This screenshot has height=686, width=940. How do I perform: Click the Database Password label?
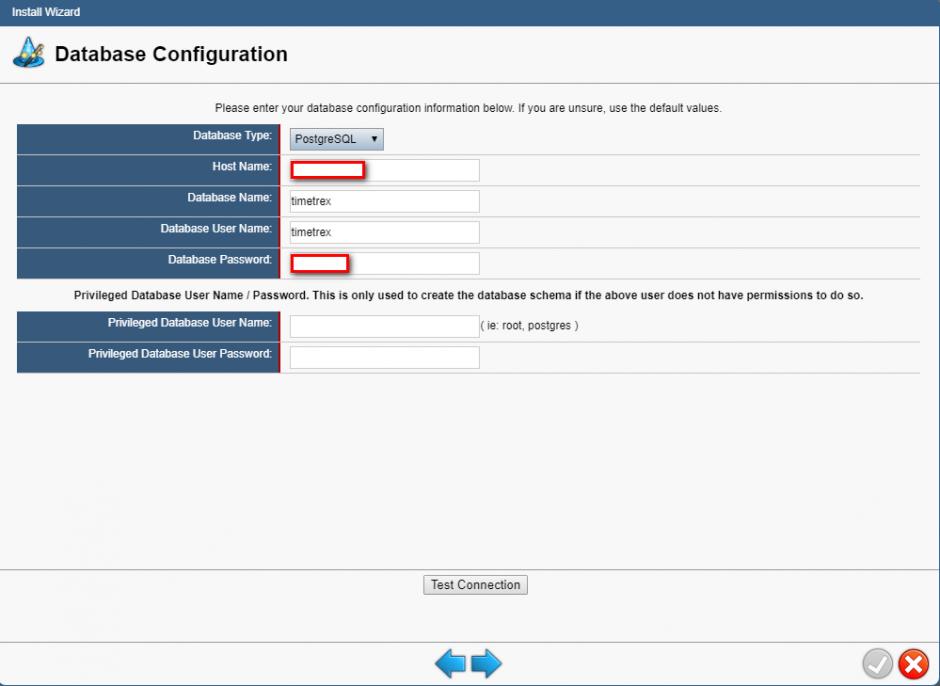(219, 260)
